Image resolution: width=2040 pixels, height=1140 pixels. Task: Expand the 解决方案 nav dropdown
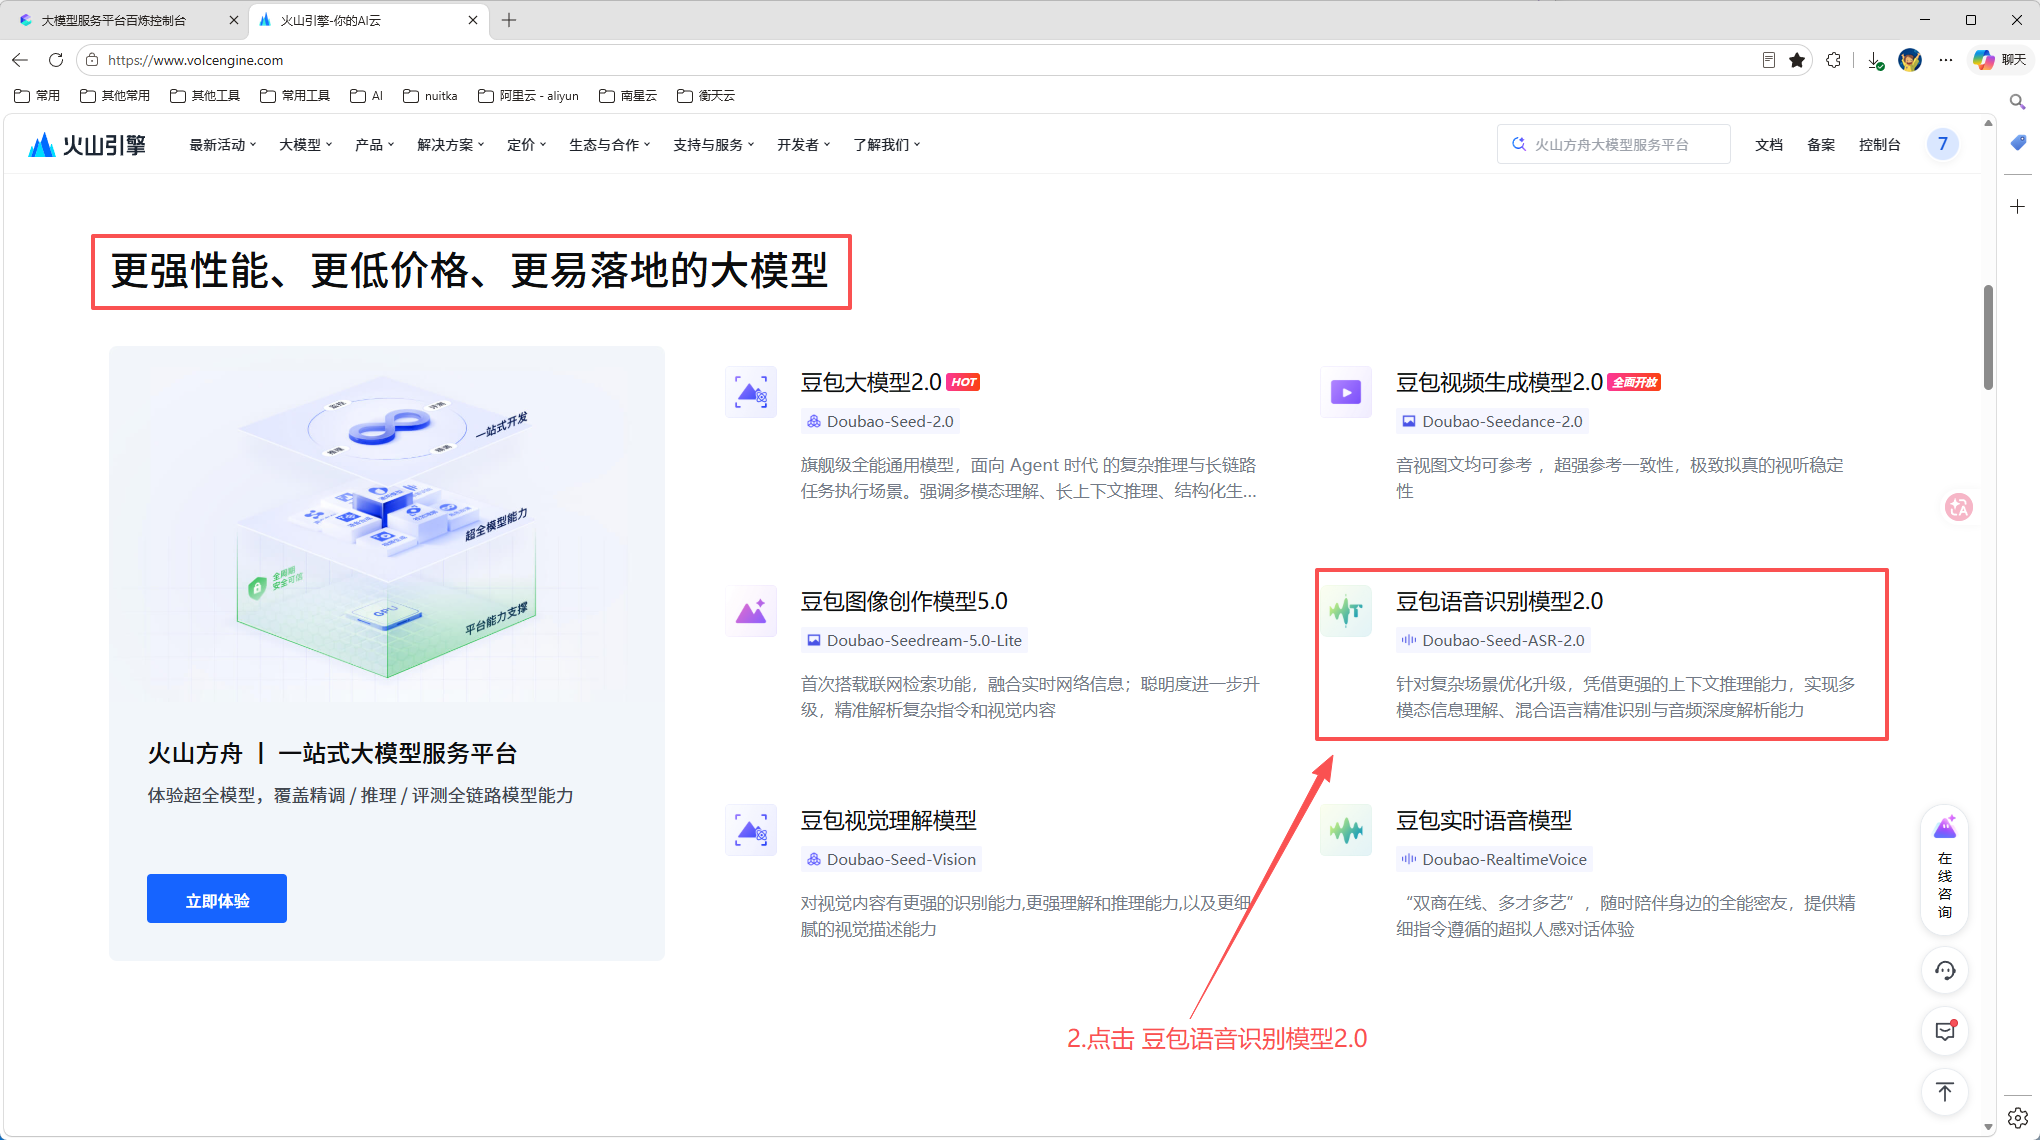pos(451,145)
